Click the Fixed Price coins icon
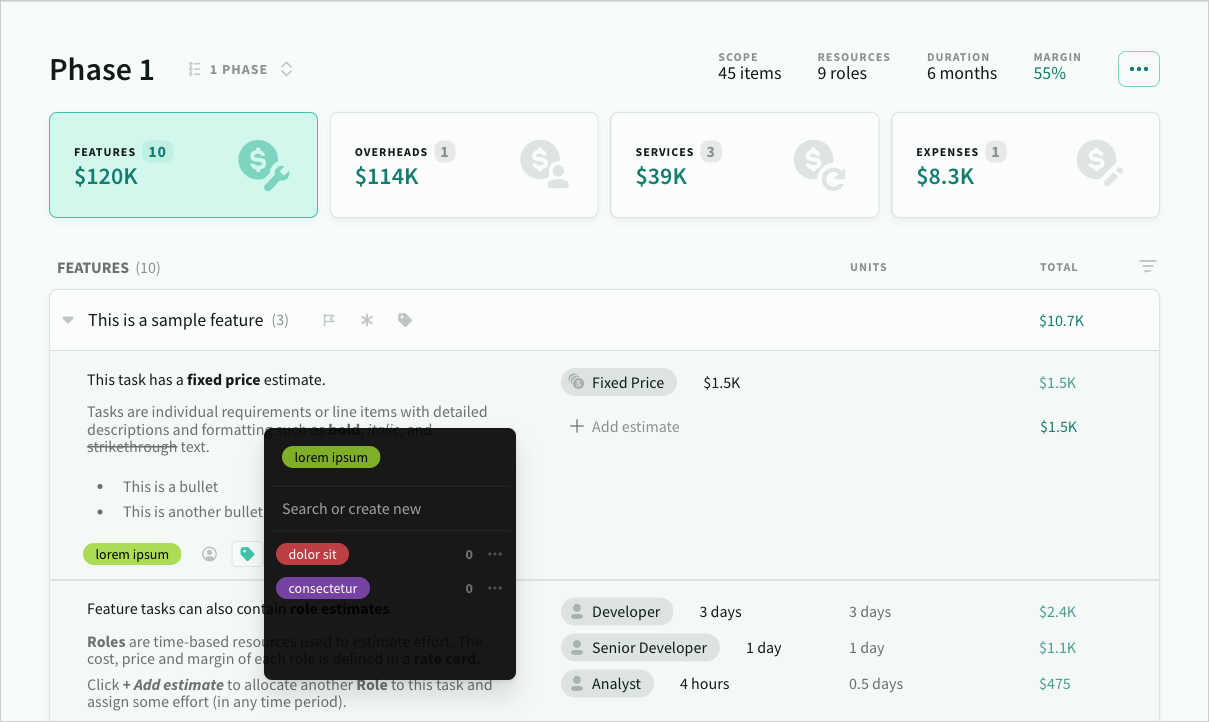Screen dimensions: 1209x722 [x=576, y=382]
